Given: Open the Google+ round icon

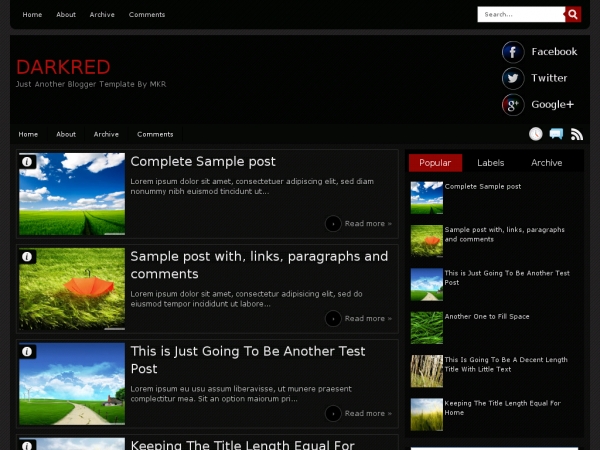Looking at the screenshot, I should pos(513,104).
